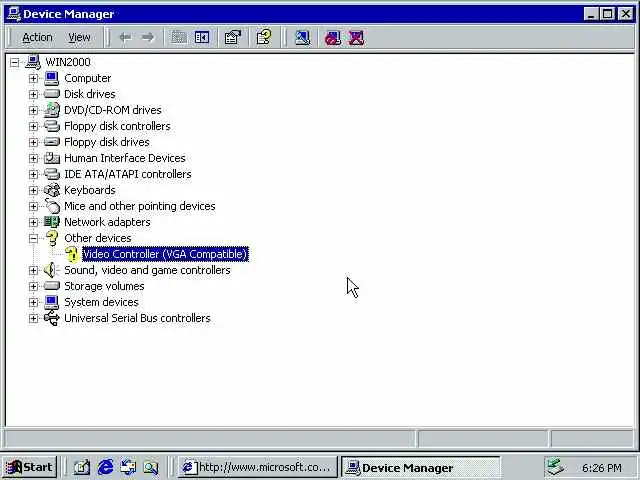Screen dimensions: 640x480
Task: Click the yellow question mark Other devices icon
Action: tap(52, 238)
